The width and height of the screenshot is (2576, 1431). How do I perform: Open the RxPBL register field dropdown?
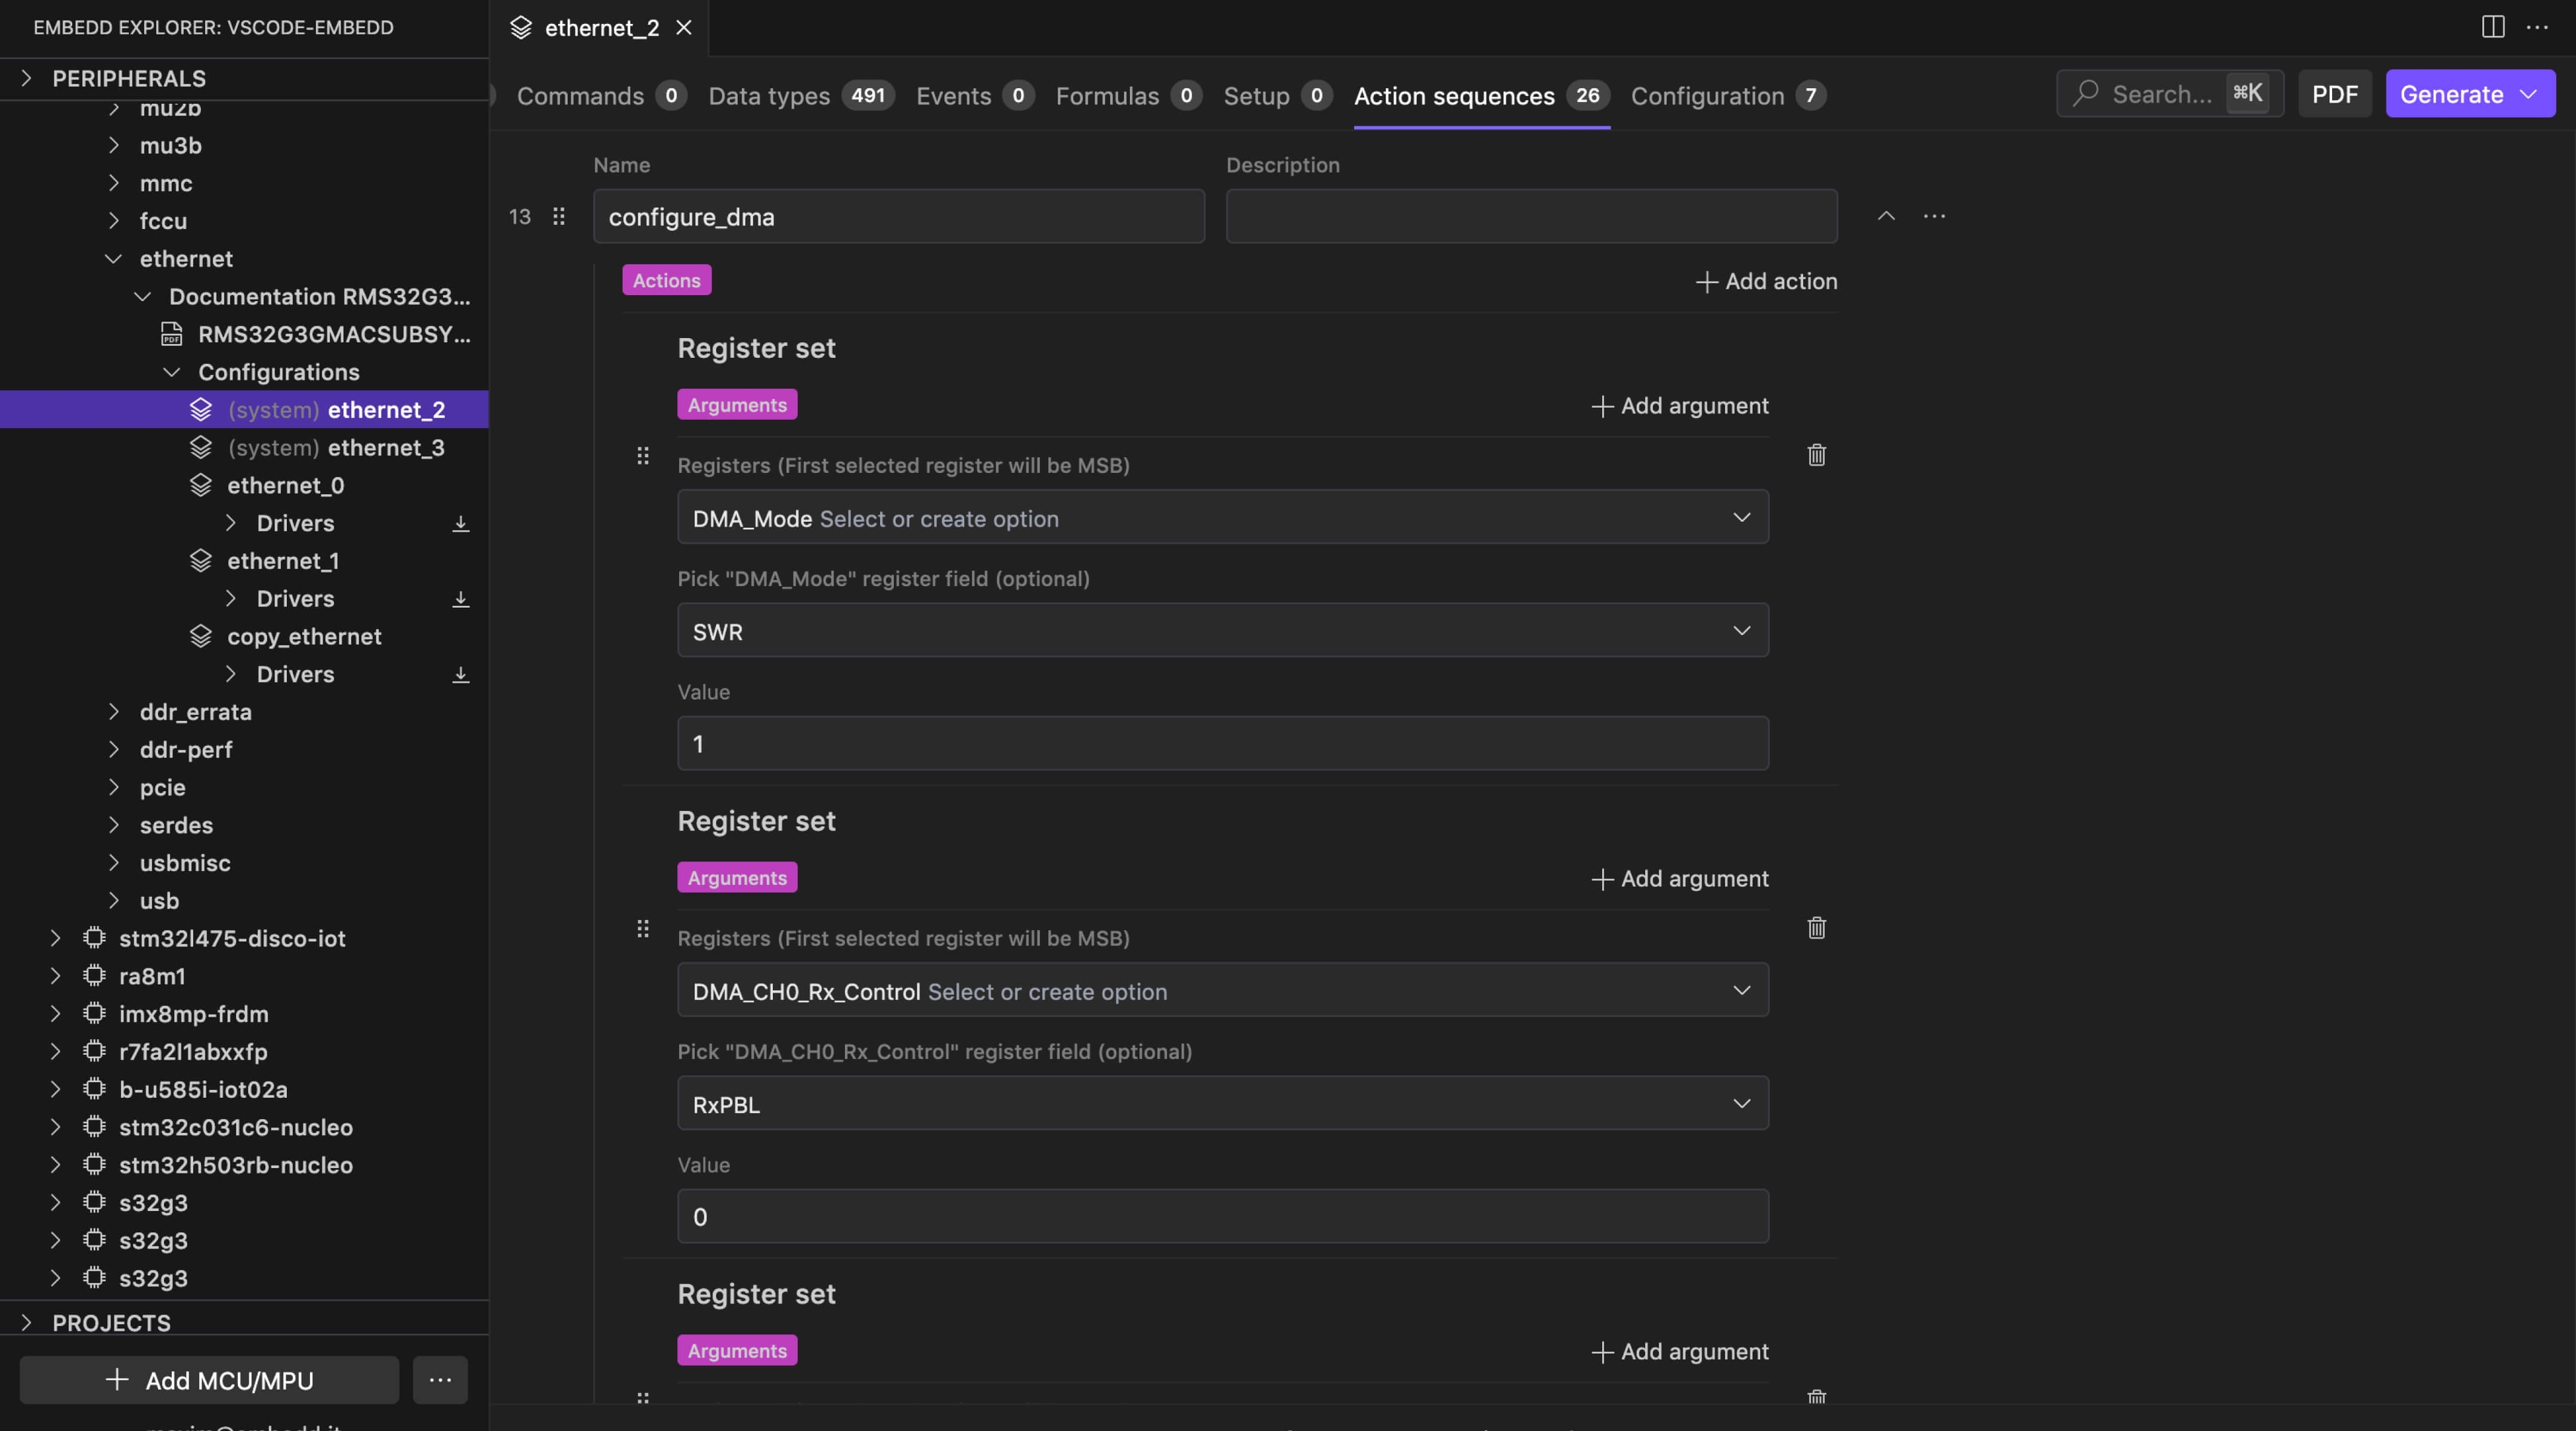(1222, 1103)
